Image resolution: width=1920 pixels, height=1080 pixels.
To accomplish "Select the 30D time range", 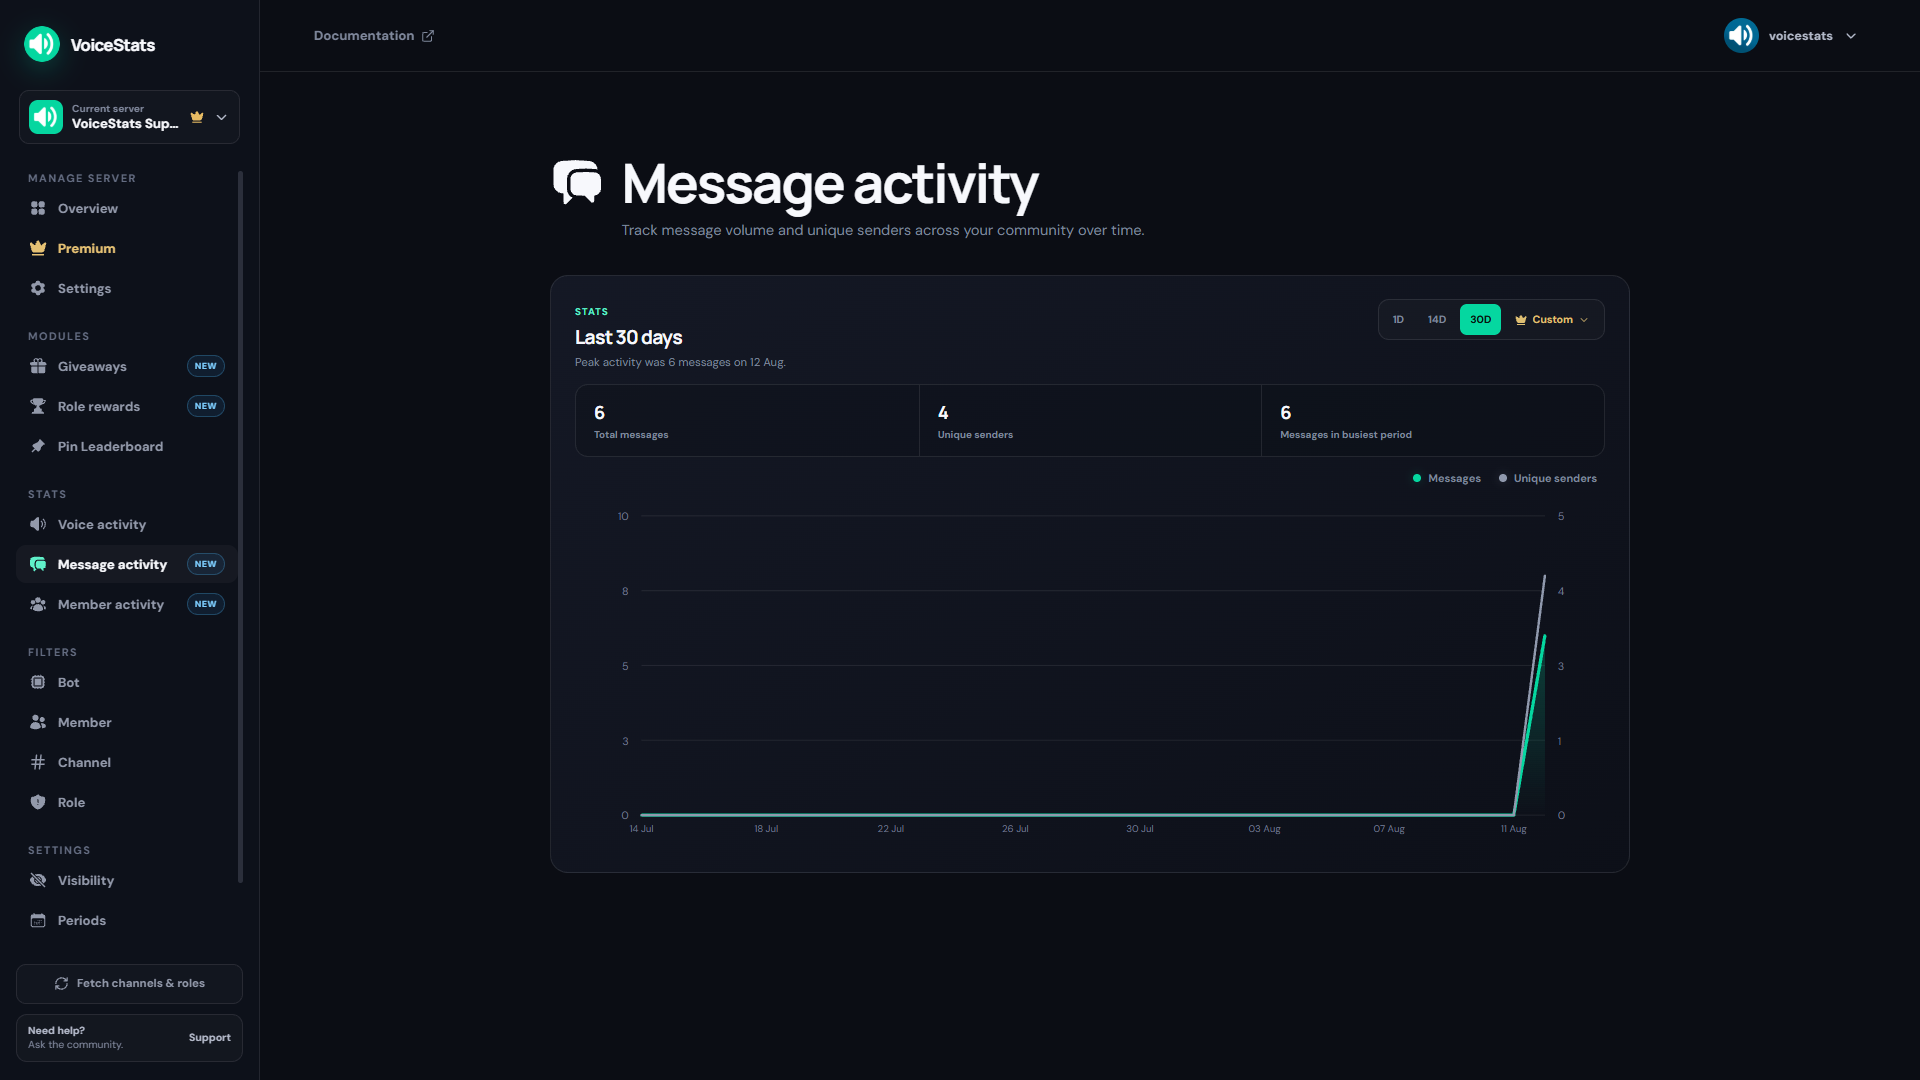I will click(x=1480, y=320).
